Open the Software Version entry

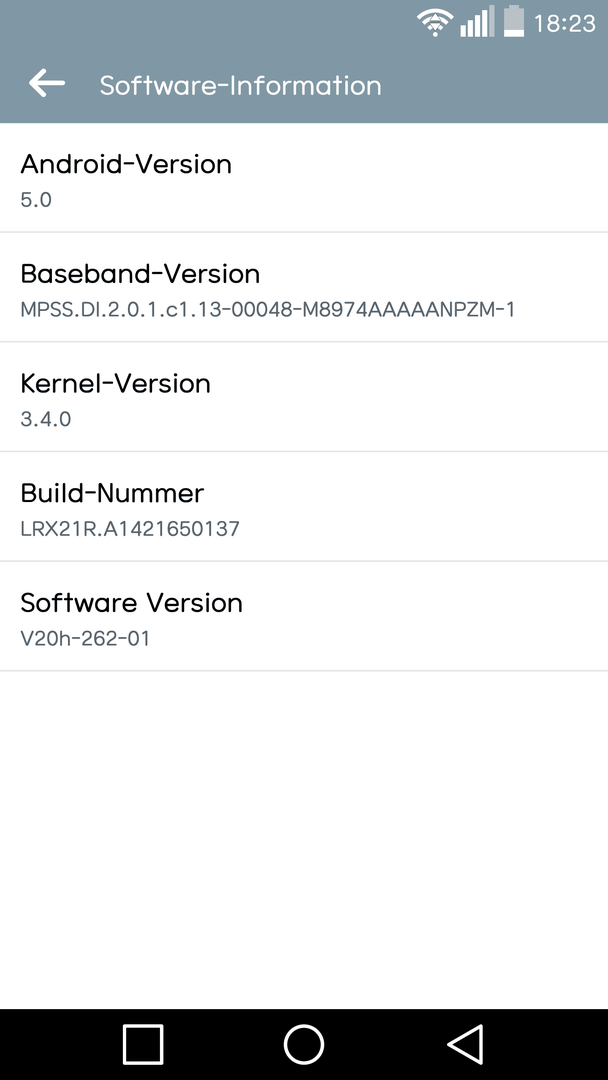pos(304,616)
